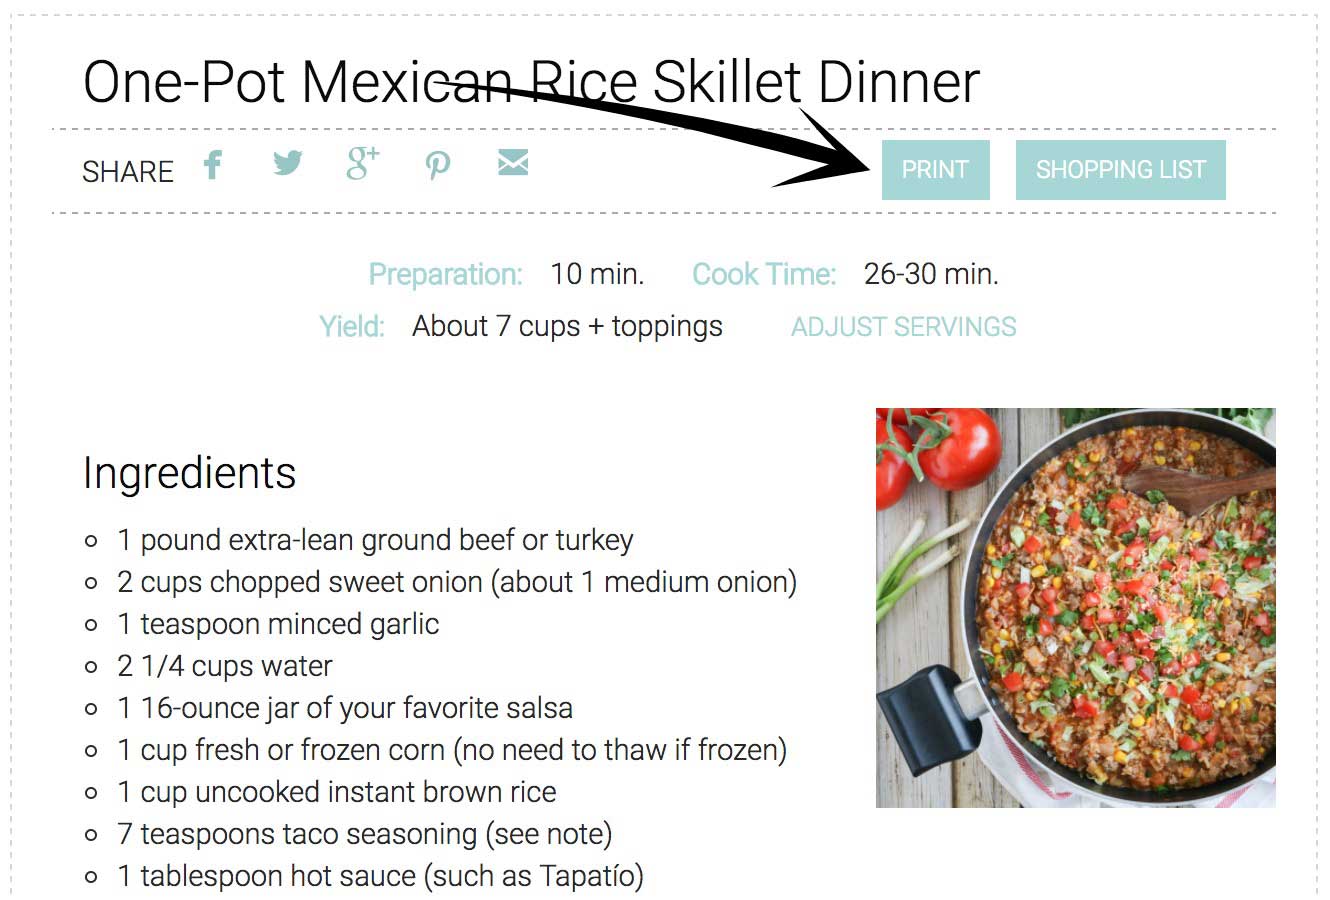Email the recipe with the envelope icon
Image resolution: width=1330 pixels, height=900 pixels.
[x=513, y=163]
